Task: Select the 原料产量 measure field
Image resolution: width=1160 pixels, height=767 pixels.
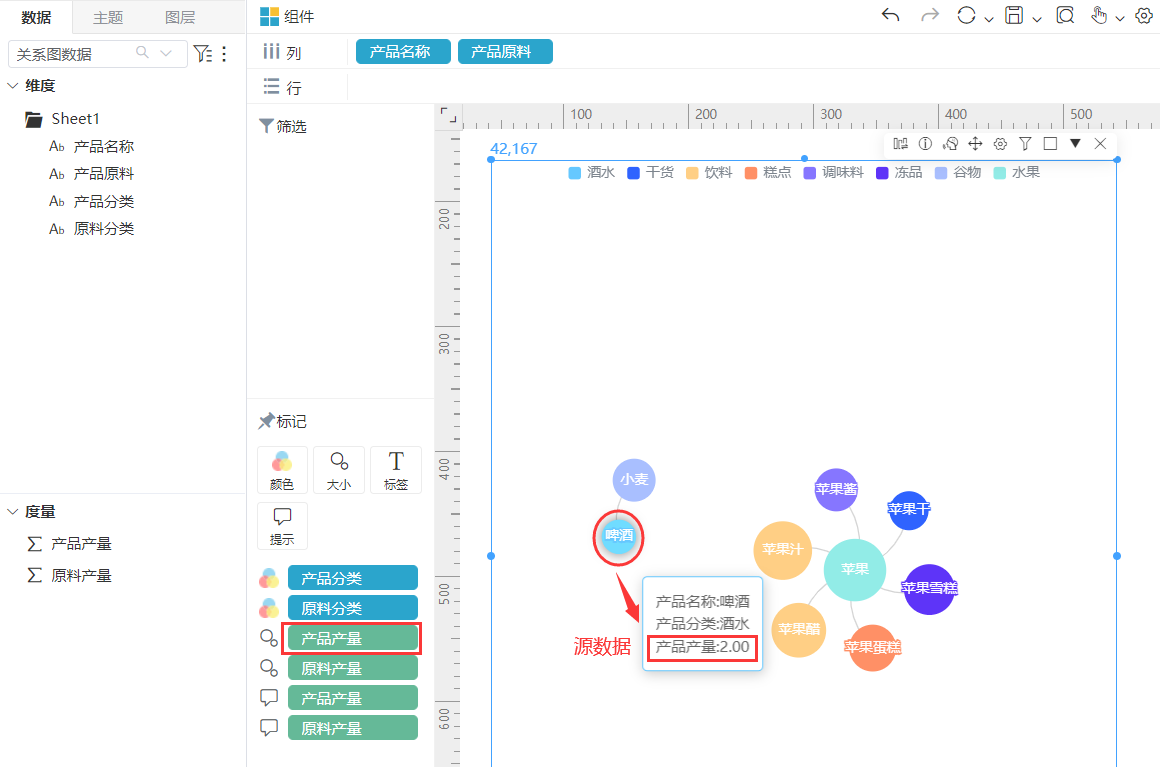Action: coord(70,575)
